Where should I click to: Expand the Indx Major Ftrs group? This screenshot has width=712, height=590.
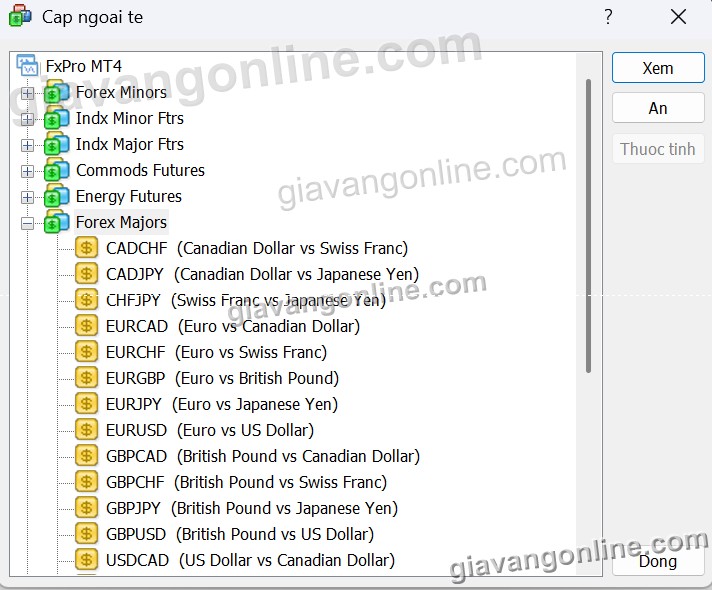point(27,145)
